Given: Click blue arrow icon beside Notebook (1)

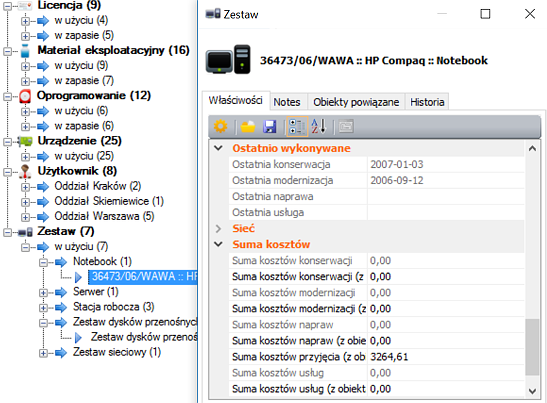Looking at the screenshot, I should point(61,262).
